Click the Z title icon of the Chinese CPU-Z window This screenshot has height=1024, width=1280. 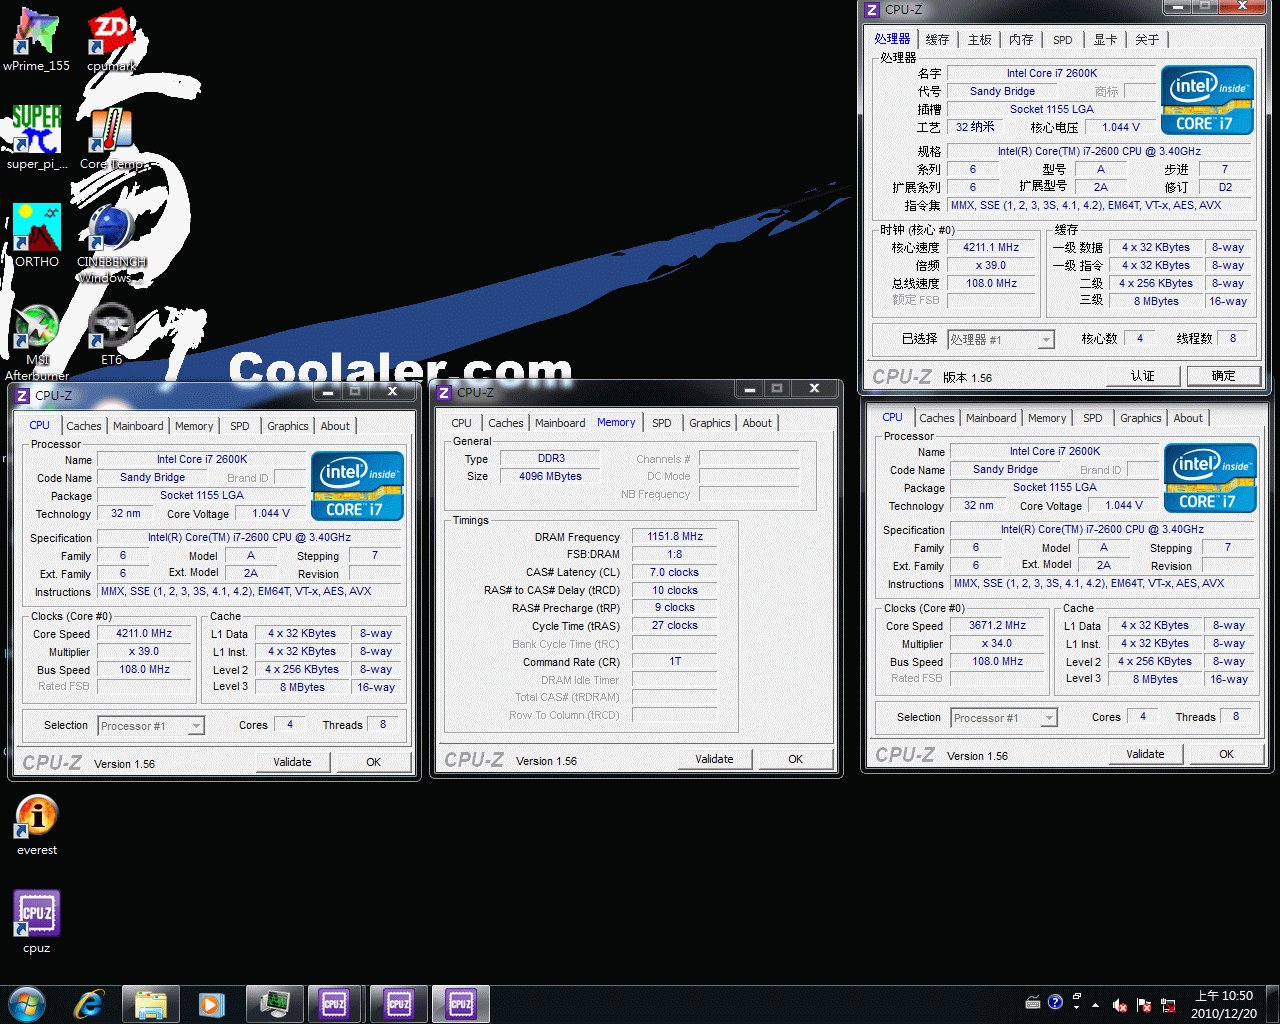tap(872, 10)
